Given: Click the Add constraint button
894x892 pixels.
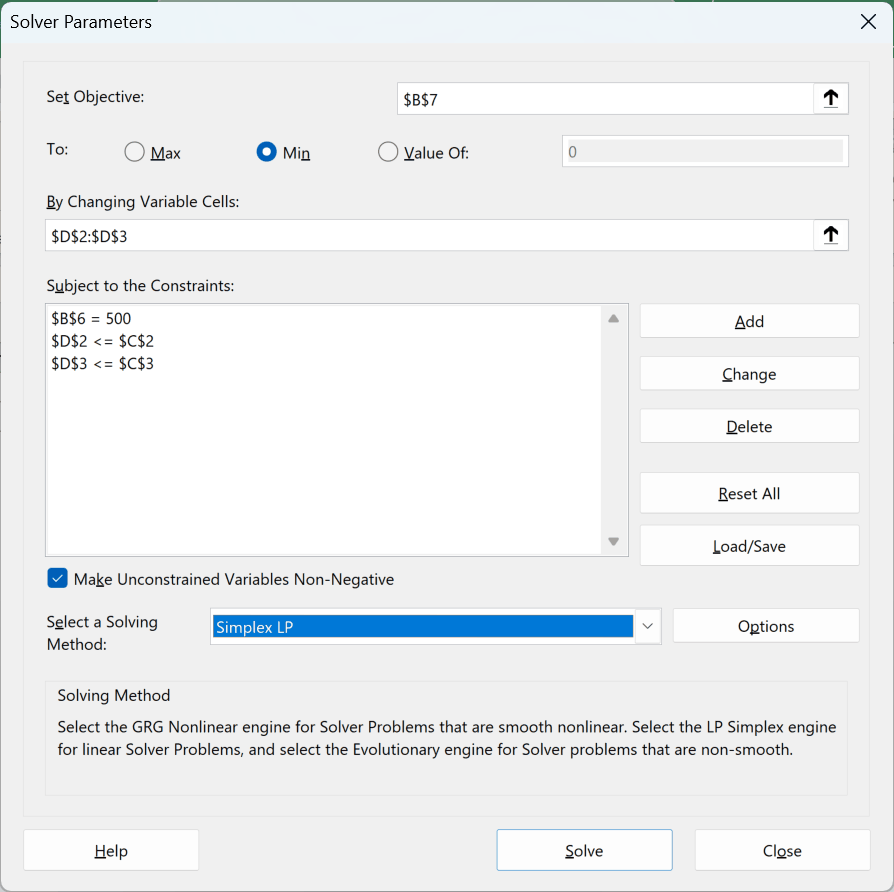Looking at the screenshot, I should [x=749, y=321].
